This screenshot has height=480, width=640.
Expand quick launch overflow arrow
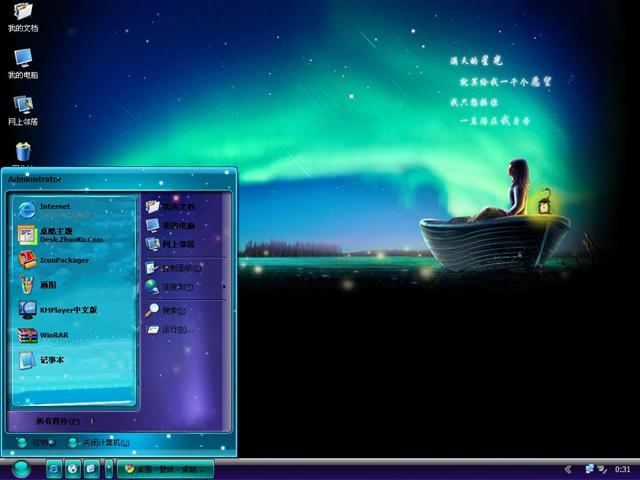[x=109, y=469]
